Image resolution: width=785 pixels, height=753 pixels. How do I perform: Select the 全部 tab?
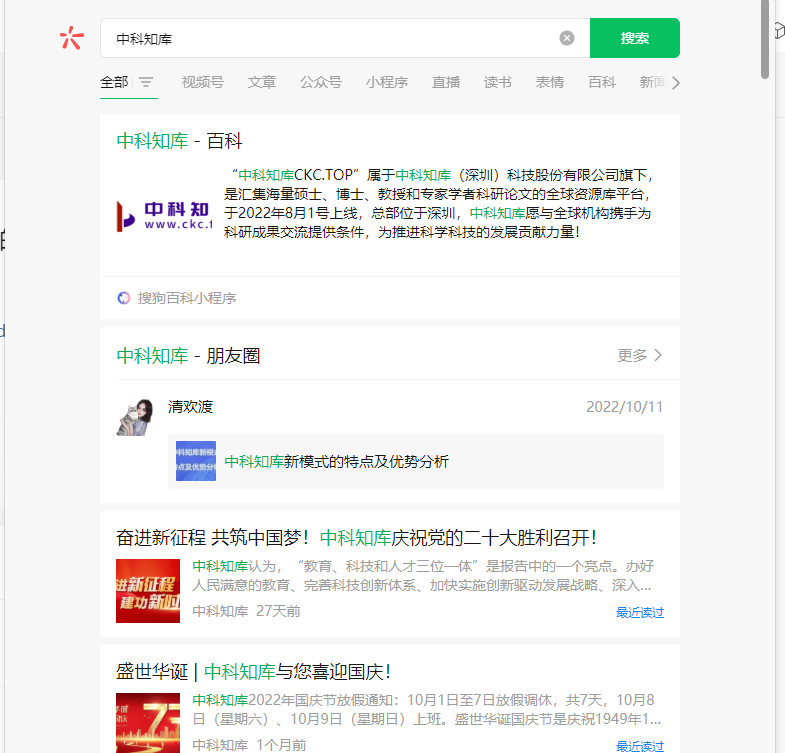click(x=114, y=82)
